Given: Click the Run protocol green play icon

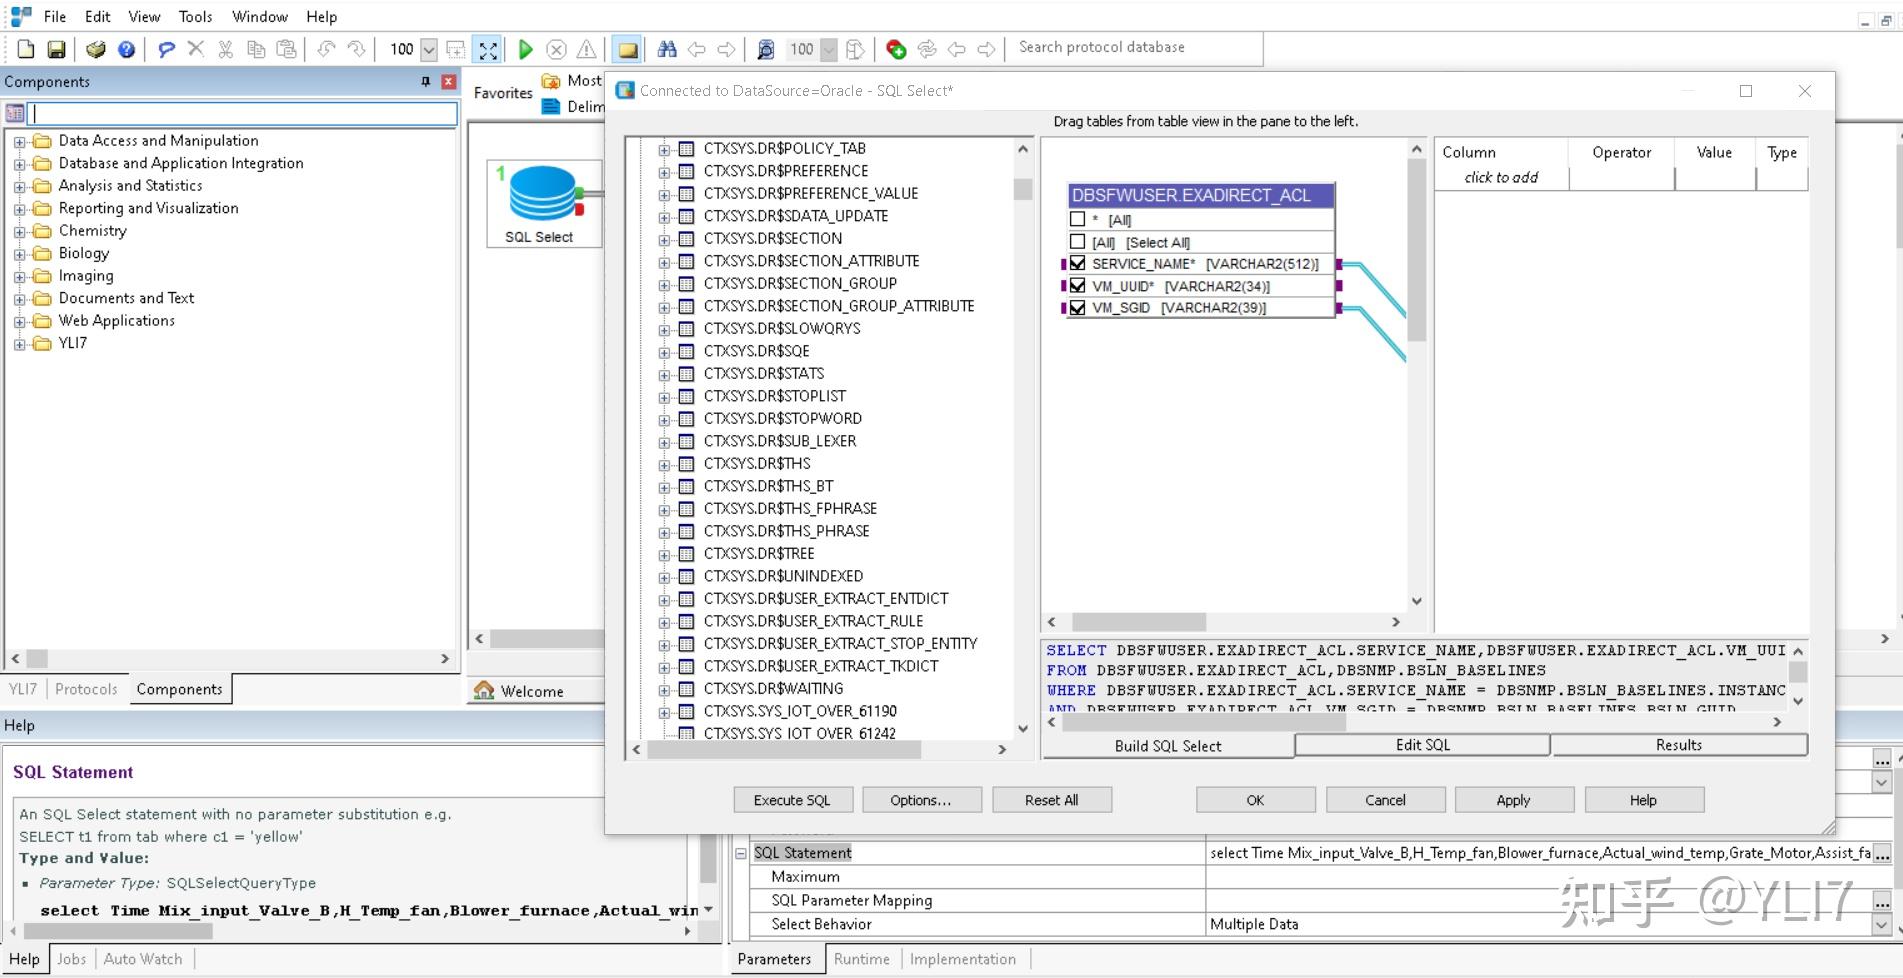Looking at the screenshot, I should pyautogui.click(x=525, y=49).
